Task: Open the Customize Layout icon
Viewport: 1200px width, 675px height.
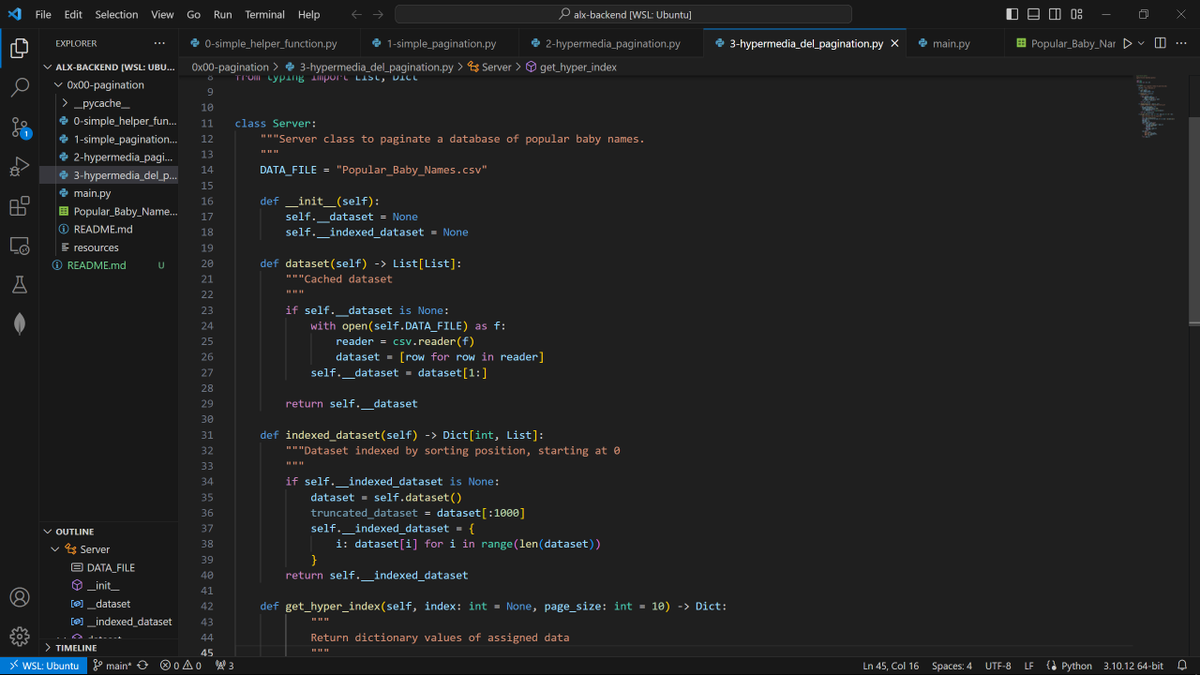Action: 1077,14
